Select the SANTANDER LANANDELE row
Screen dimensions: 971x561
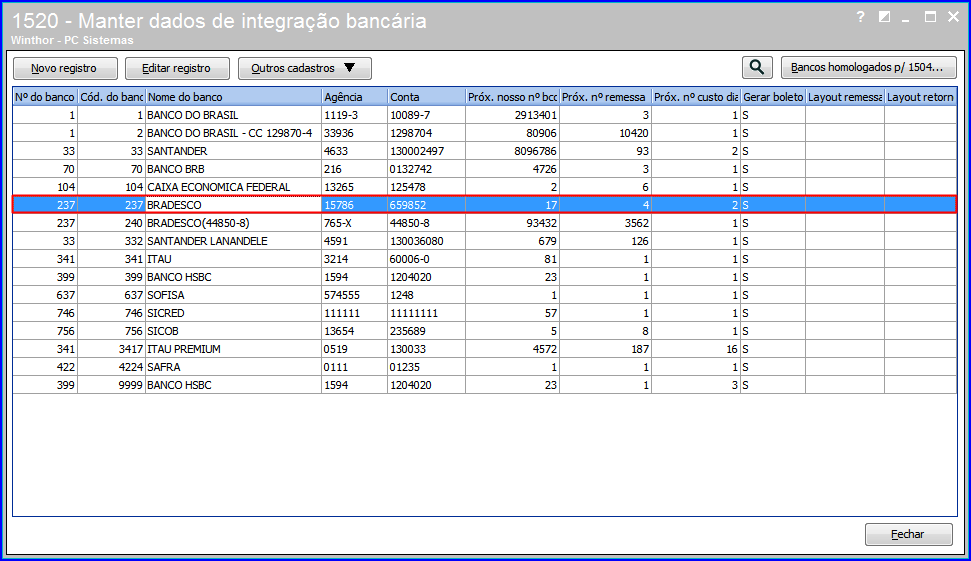tap(485, 241)
